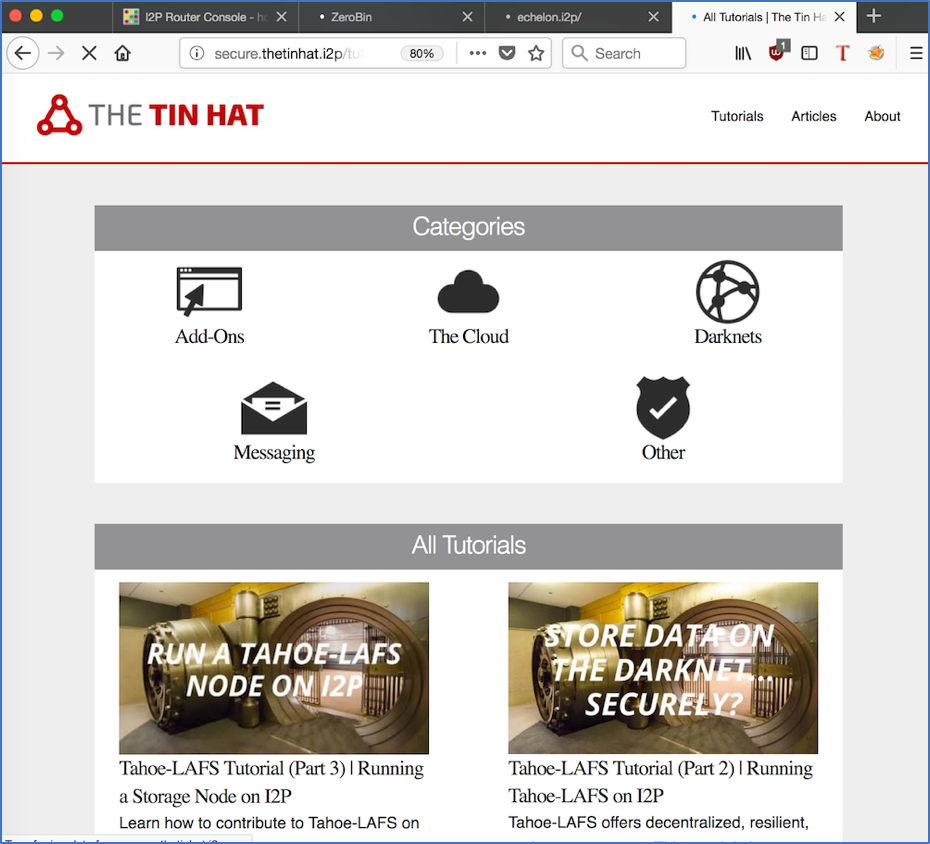The image size is (930, 844).
Task: Open the uBlock Origin shield icon
Action: point(776,52)
